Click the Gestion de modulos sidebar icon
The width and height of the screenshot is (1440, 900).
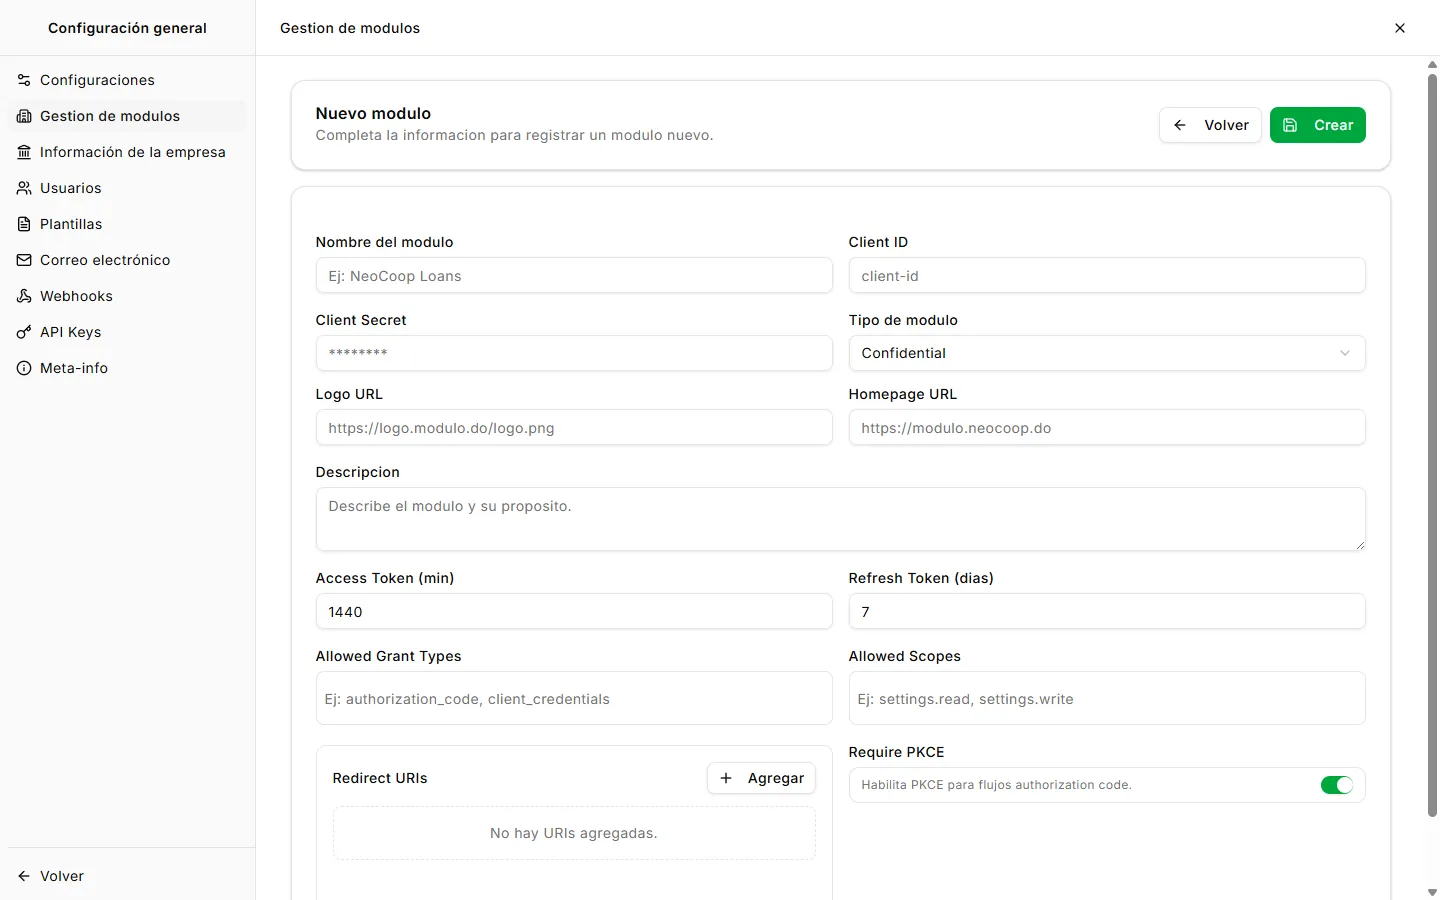tap(24, 116)
